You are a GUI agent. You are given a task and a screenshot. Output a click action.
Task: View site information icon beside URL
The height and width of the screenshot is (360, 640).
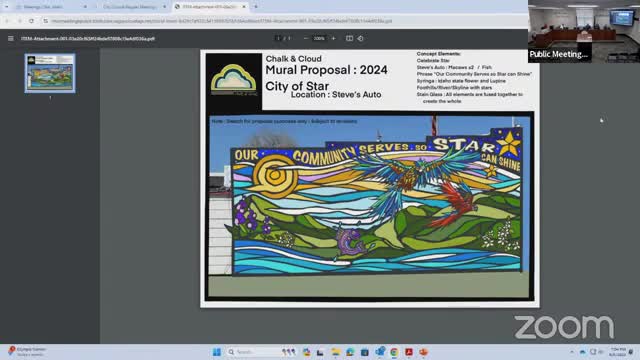(x=45, y=21)
